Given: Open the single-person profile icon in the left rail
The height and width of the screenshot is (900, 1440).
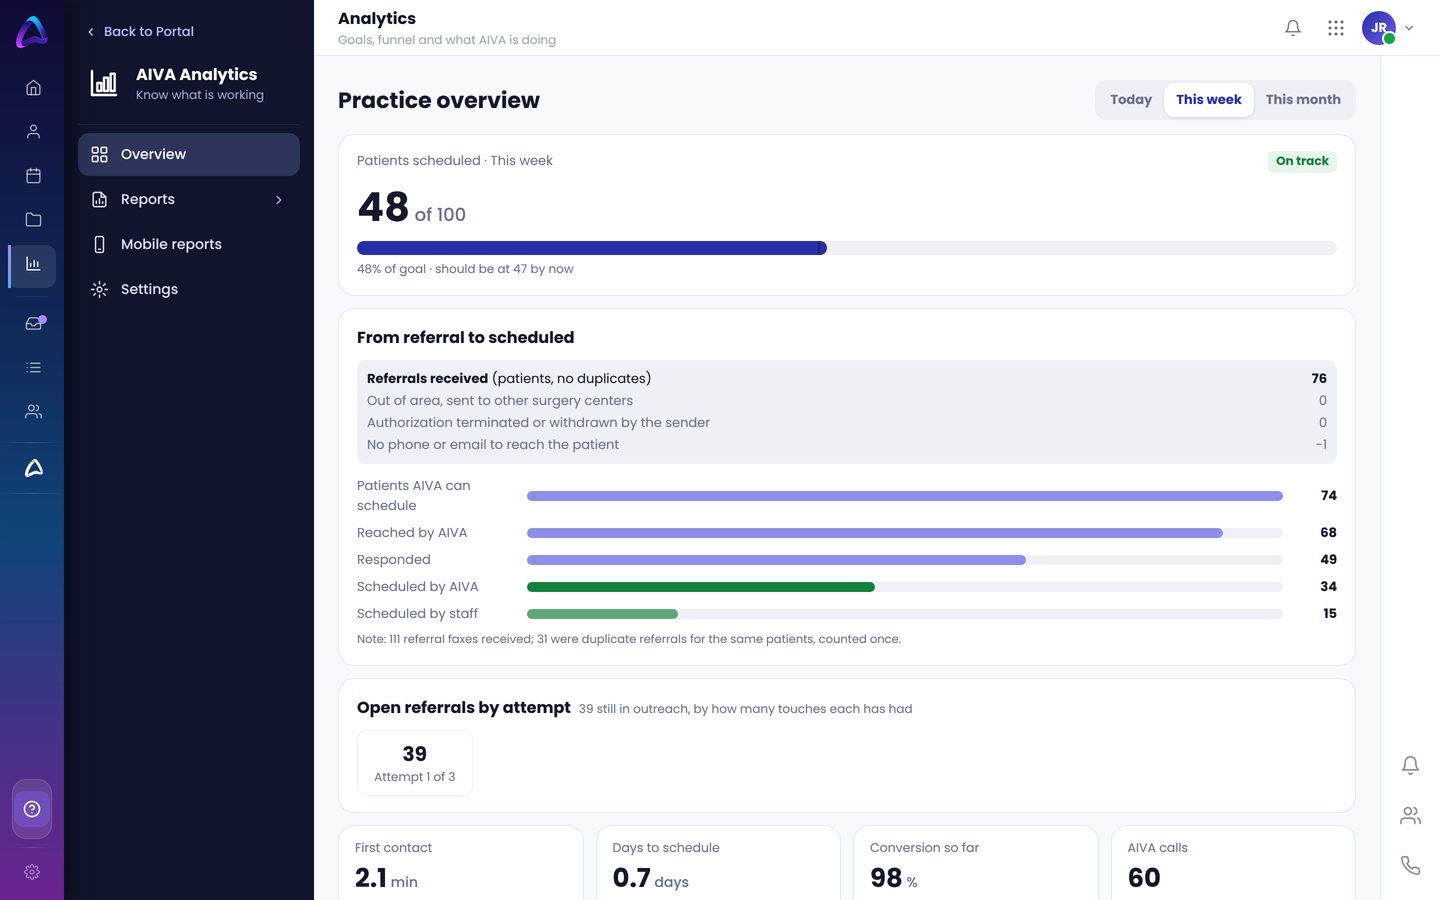Looking at the screenshot, I should coord(33,132).
